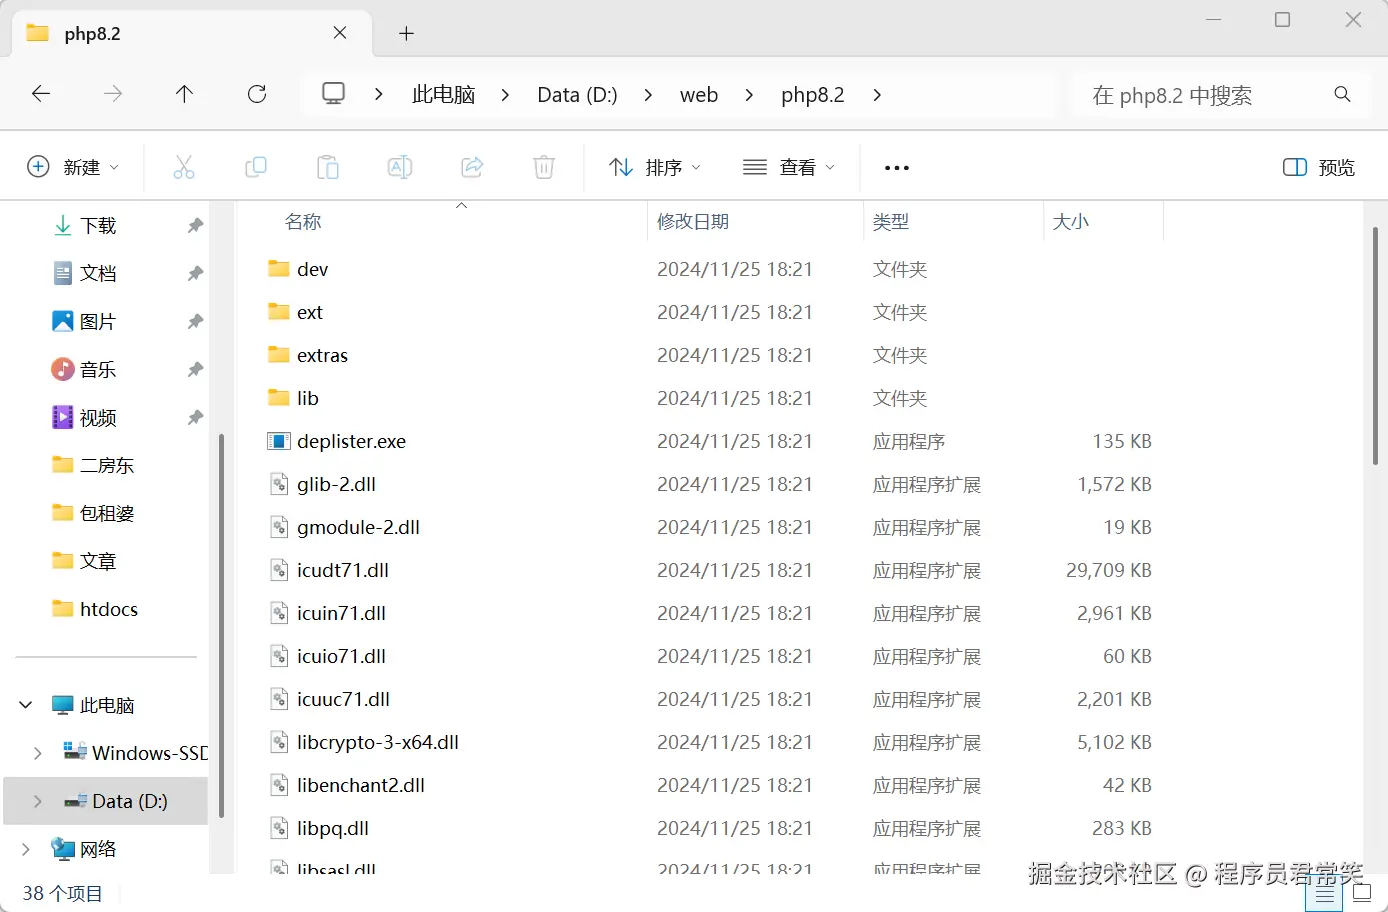Open the more options ellipsis menu

coord(897,168)
